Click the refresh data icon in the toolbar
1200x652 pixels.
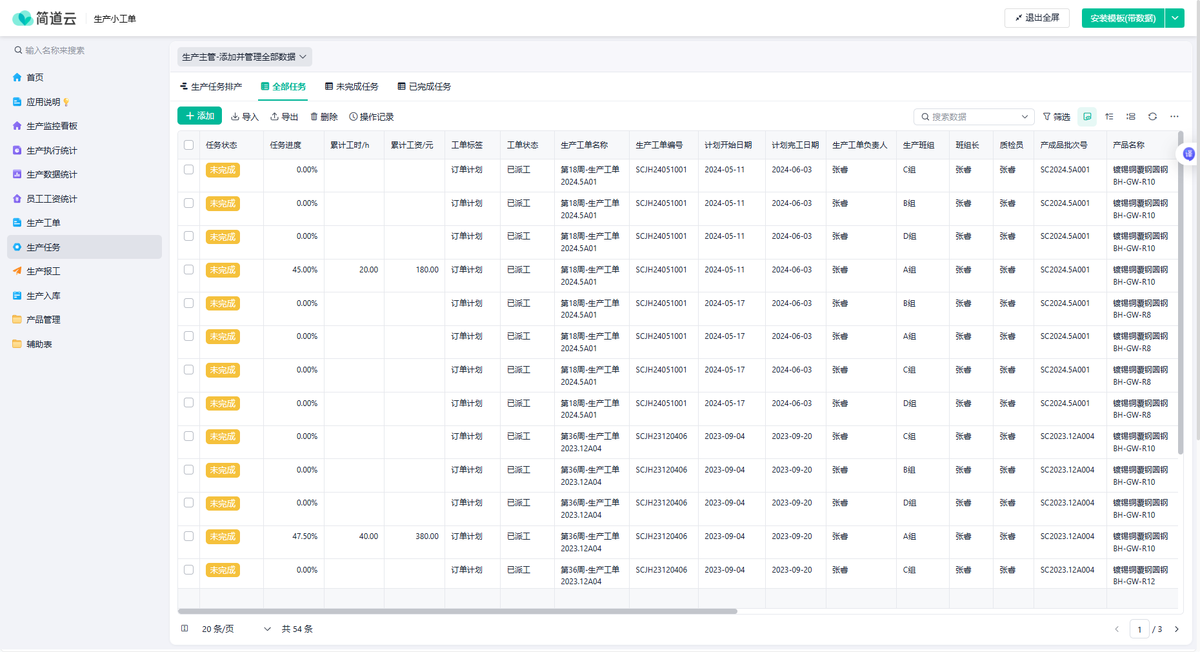[1153, 117]
